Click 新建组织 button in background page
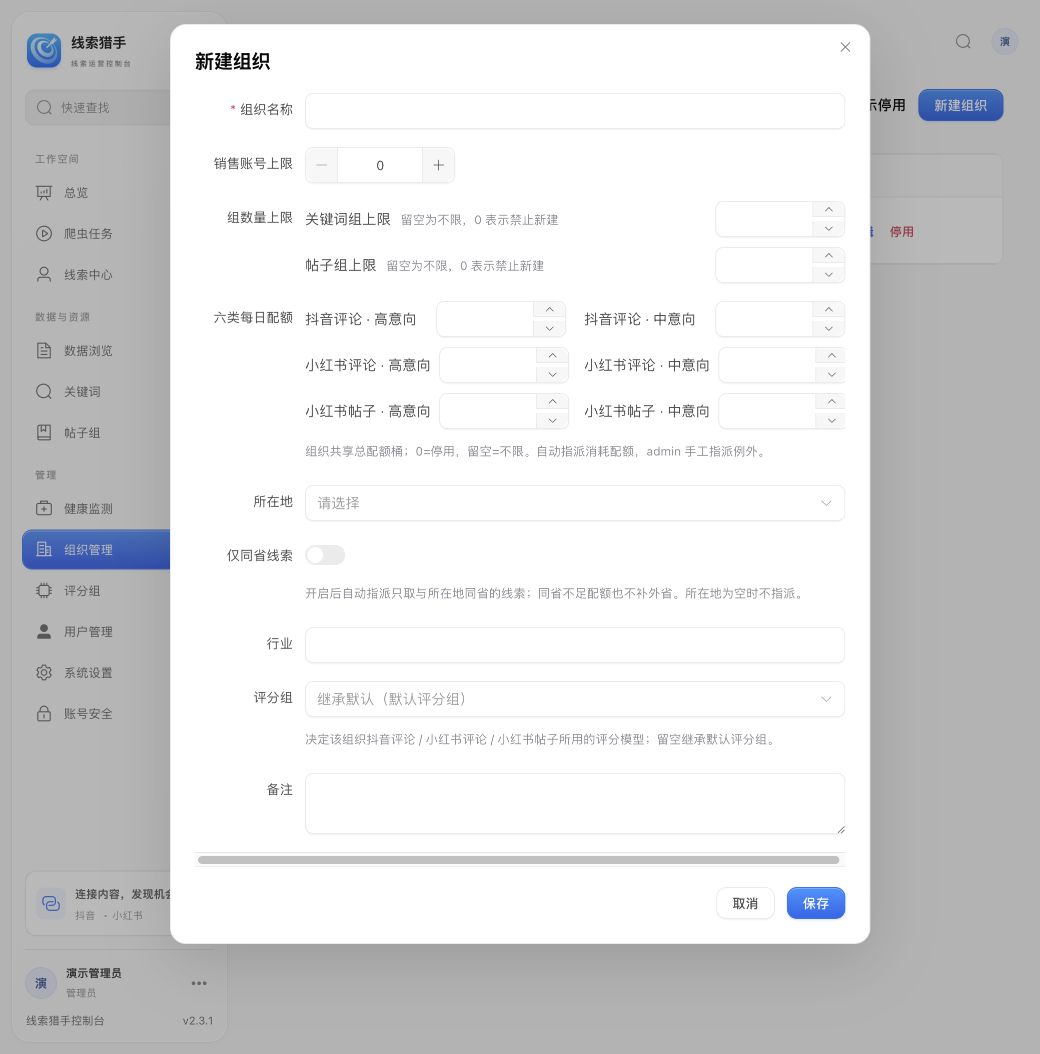 (x=961, y=106)
